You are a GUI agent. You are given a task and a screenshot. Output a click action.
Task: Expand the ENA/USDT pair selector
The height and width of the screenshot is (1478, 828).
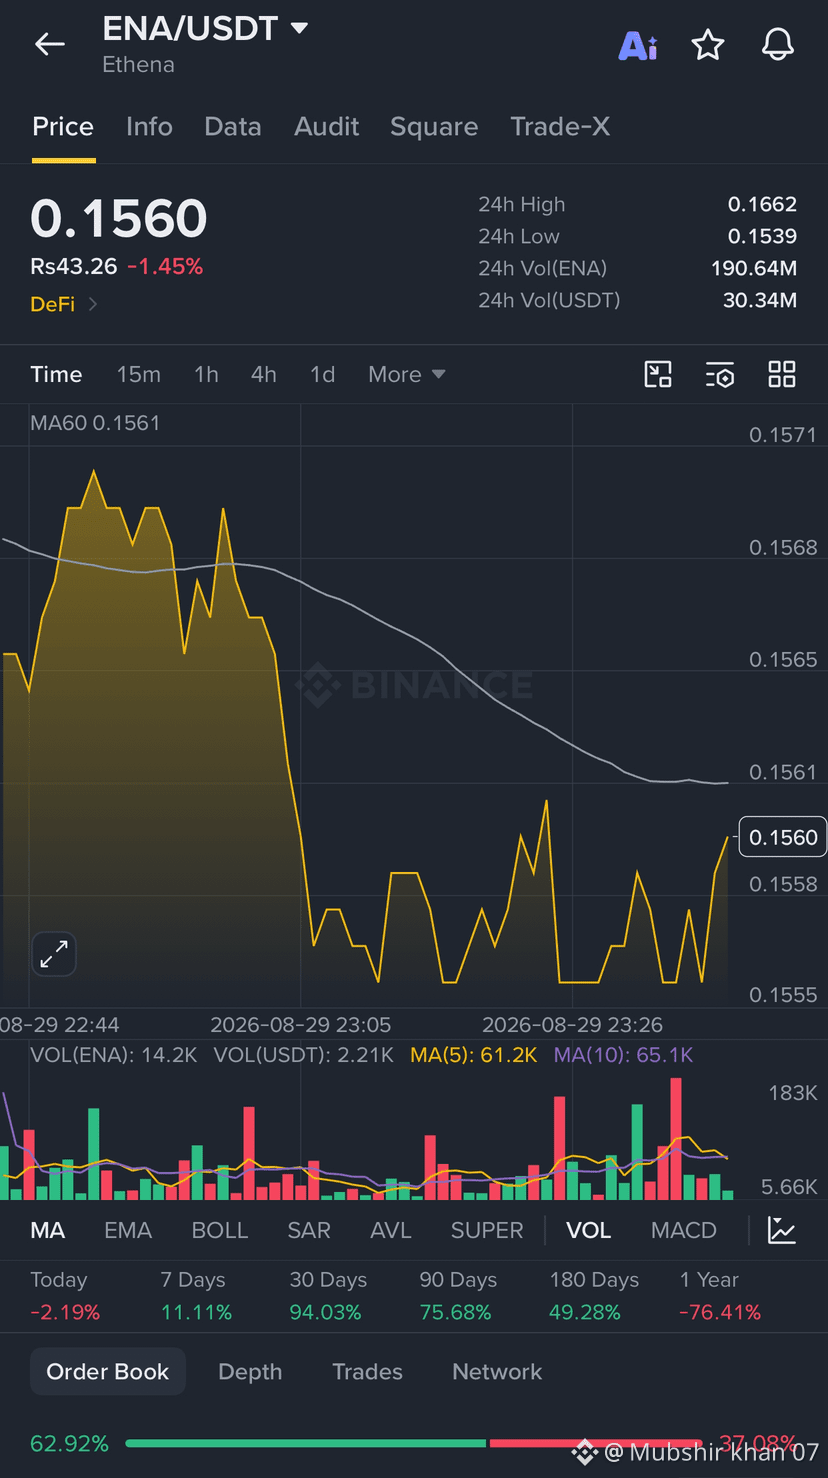206,28
